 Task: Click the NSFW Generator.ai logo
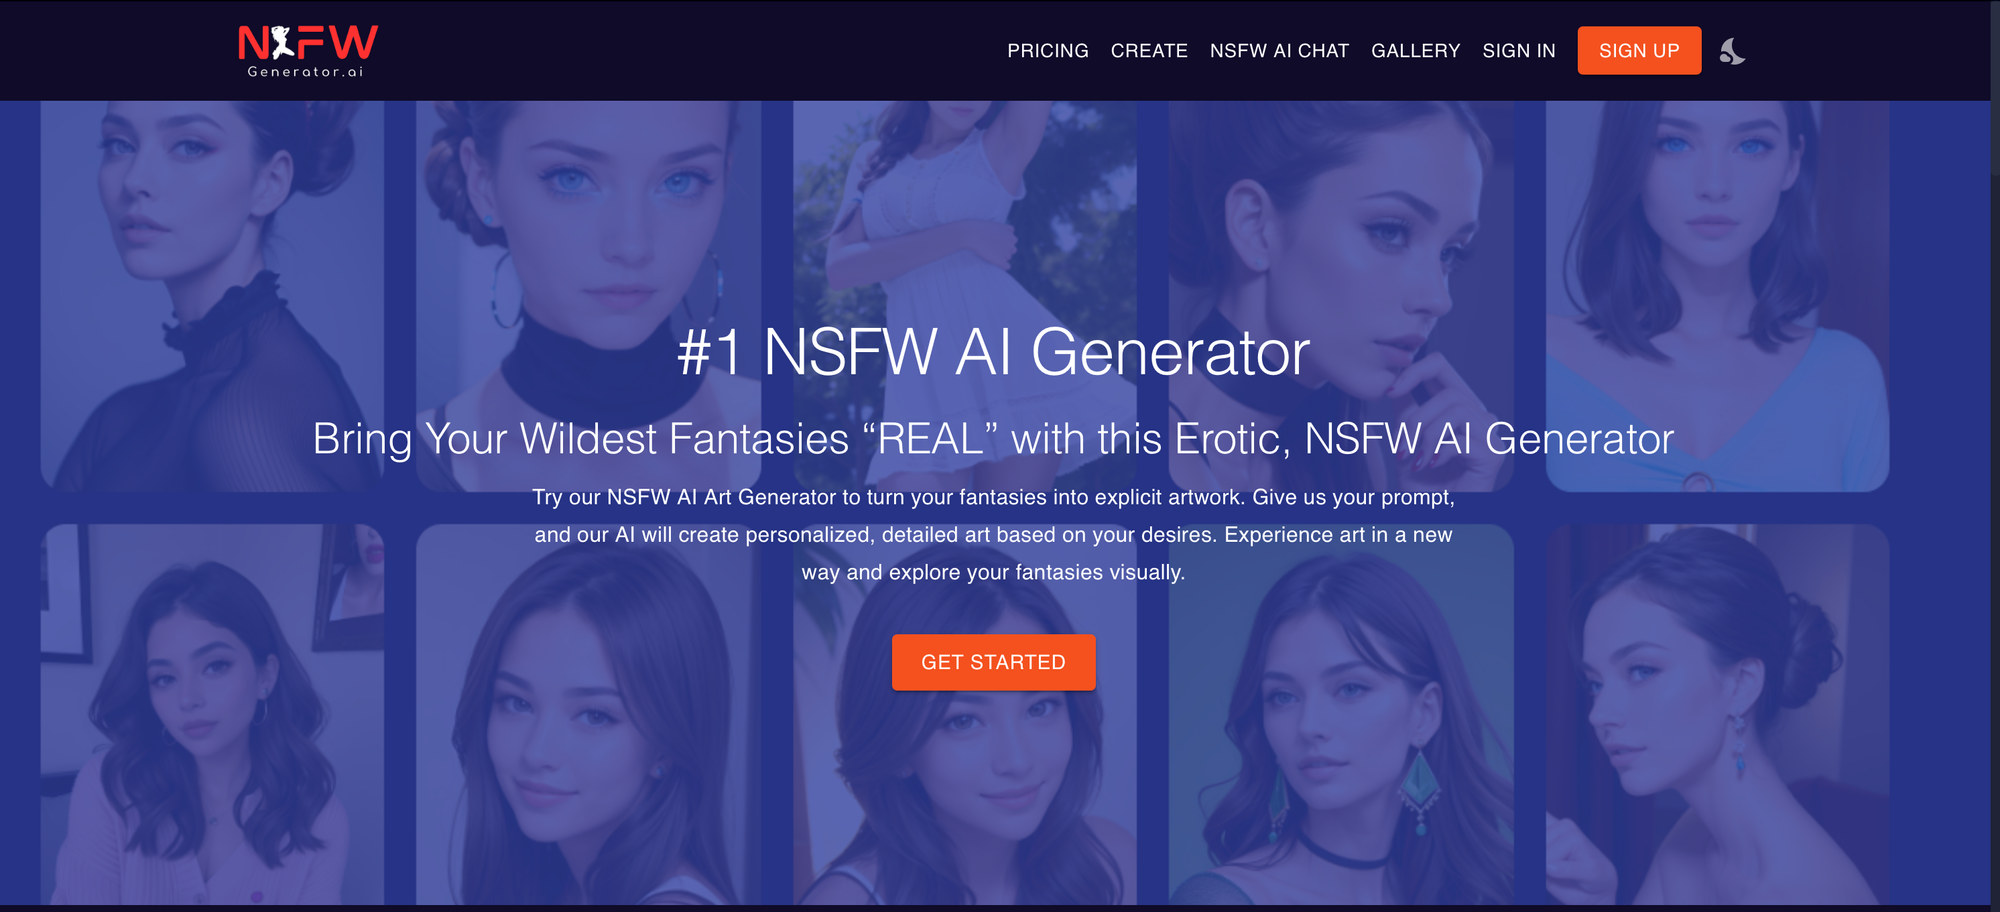pyautogui.click(x=308, y=51)
